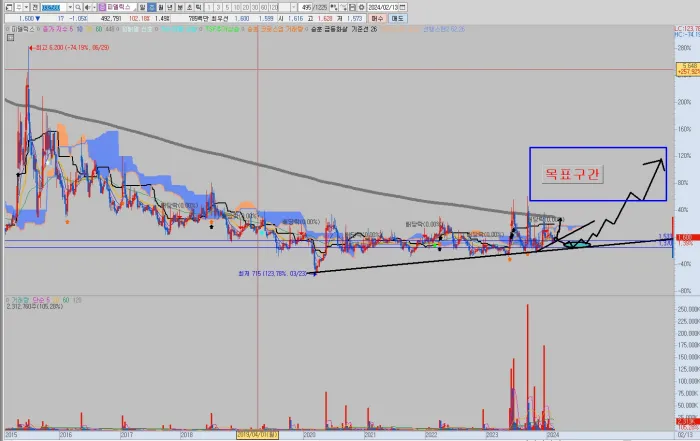Screen dimensions: 700x441
Task: Open dropdown arrow next to the second toolbar icon
Action: (x=26, y=7)
